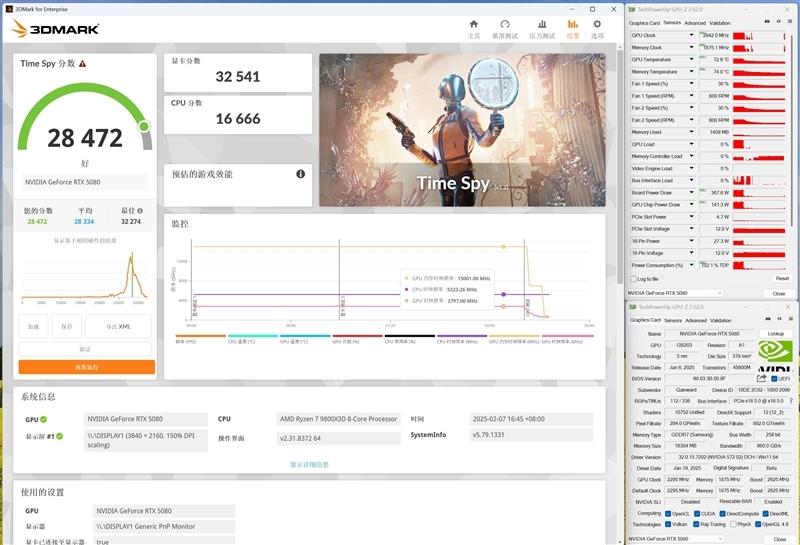
Task: Click the GPU-Z sensor list scrollbar
Action: coord(792,133)
